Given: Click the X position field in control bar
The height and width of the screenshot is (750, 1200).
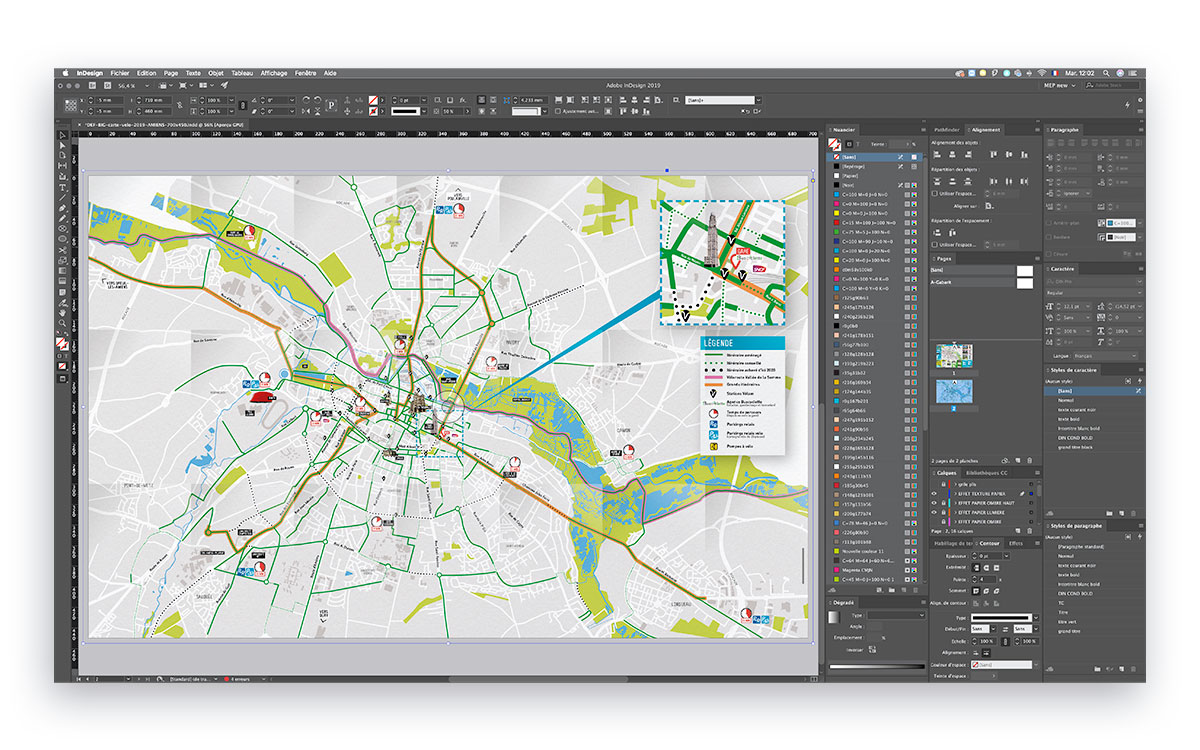Looking at the screenshot, I should coord(109,100).
